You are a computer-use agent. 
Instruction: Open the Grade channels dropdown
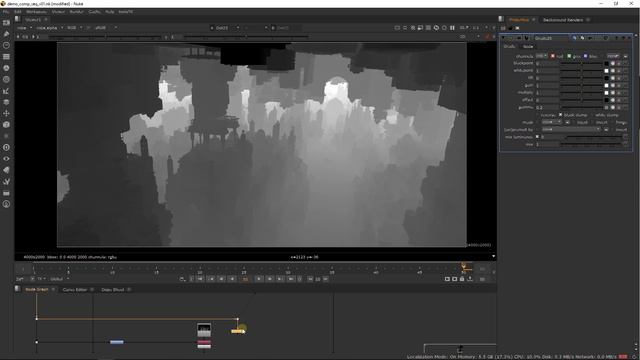click(542, 56)
